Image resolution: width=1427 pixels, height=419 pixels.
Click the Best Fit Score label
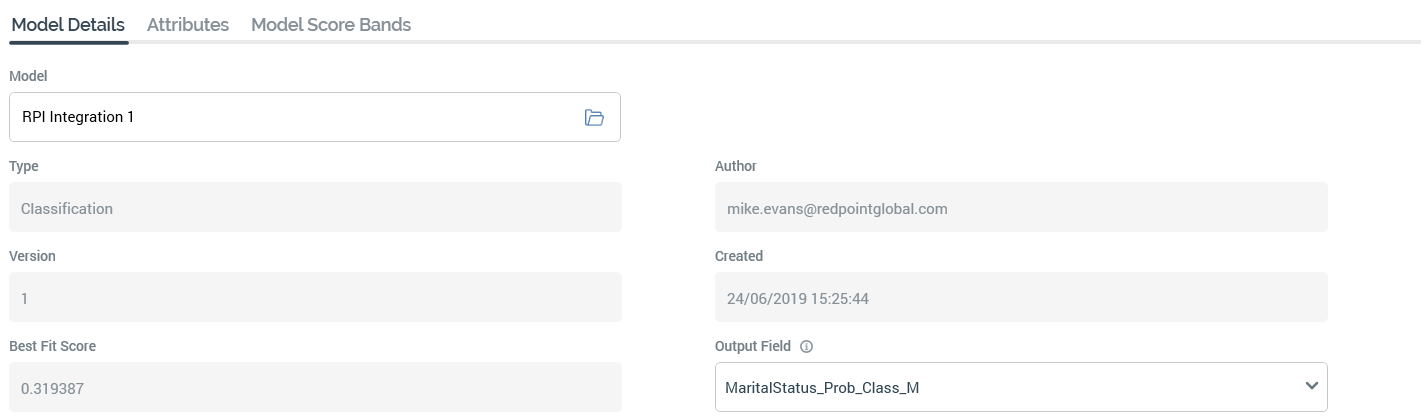(x=52, y=346)
